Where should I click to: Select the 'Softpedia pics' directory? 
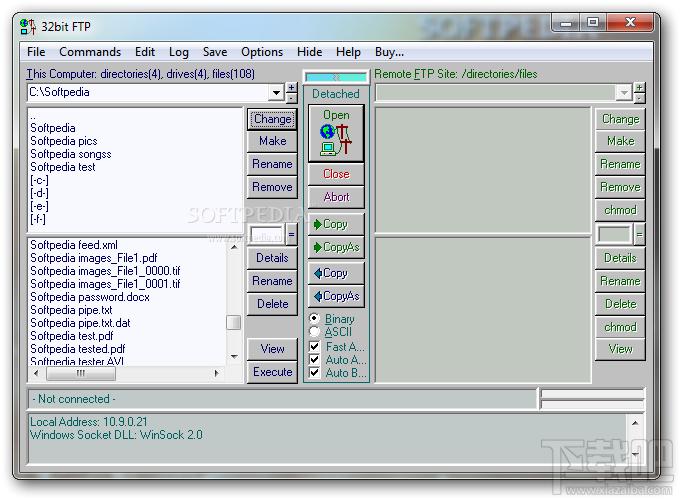[63, 141]
